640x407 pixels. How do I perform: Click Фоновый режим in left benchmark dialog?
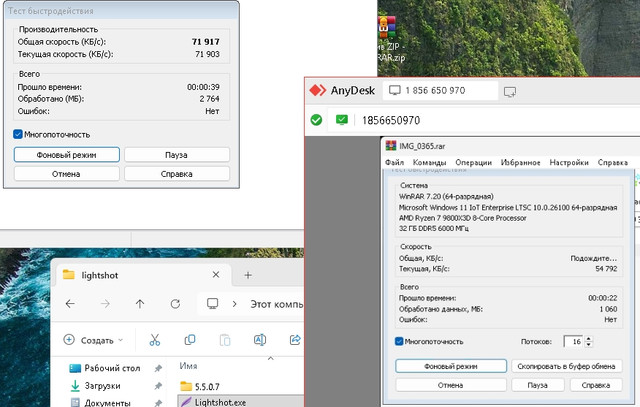[67, 155]
